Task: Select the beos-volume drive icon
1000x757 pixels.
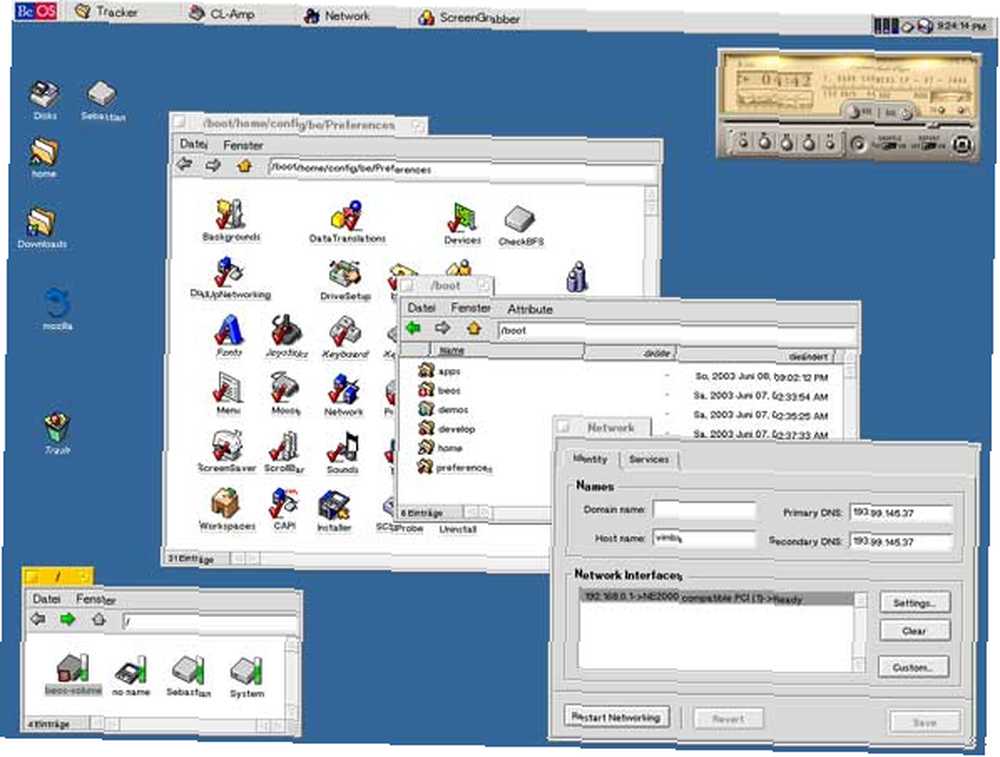Action: (x=73, y=674)
